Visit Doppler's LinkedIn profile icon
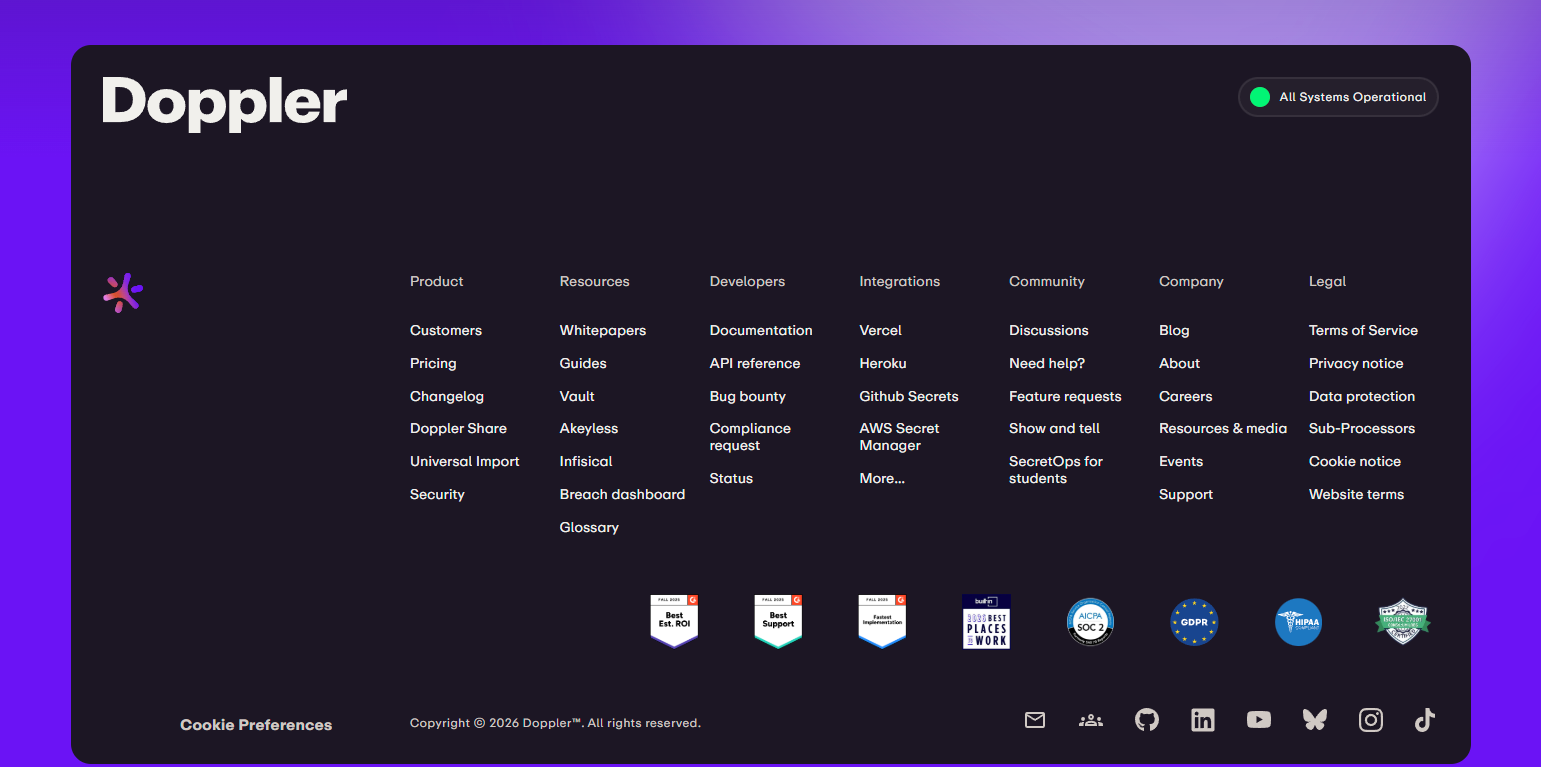 (1202, 719)
